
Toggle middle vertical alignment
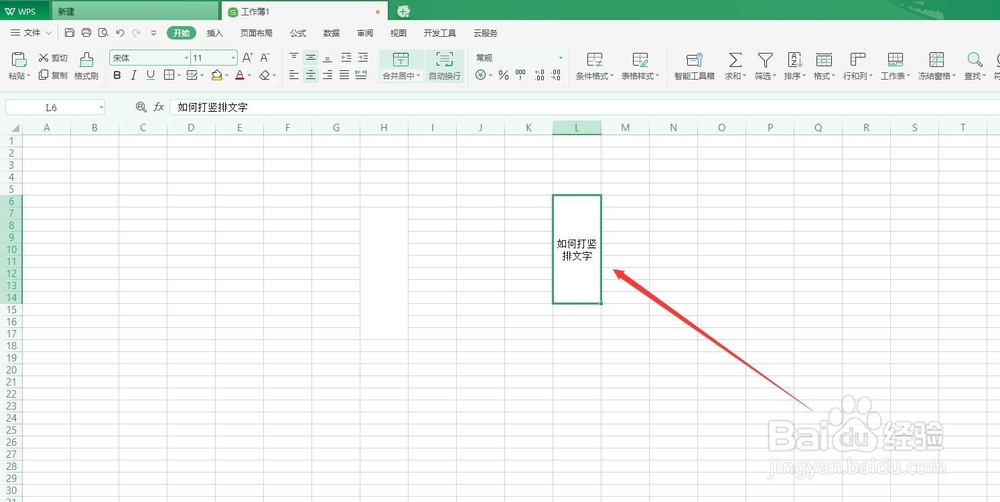[311, 57]
